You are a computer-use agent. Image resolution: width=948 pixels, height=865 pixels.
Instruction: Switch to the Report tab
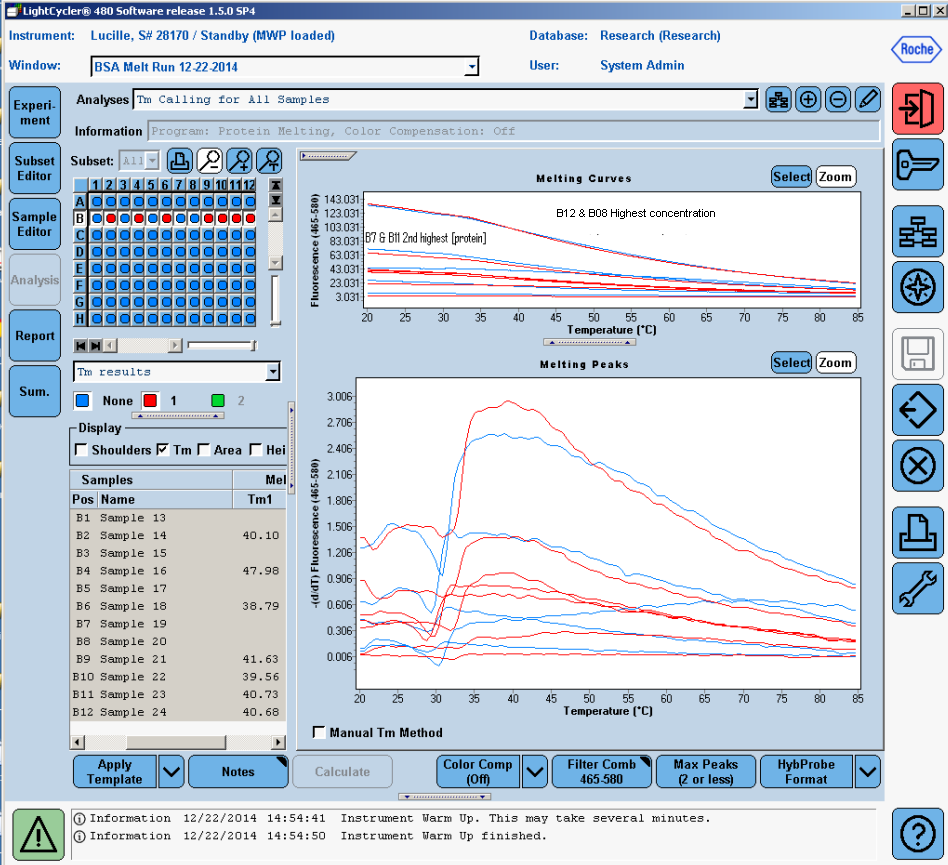point(34,336)
